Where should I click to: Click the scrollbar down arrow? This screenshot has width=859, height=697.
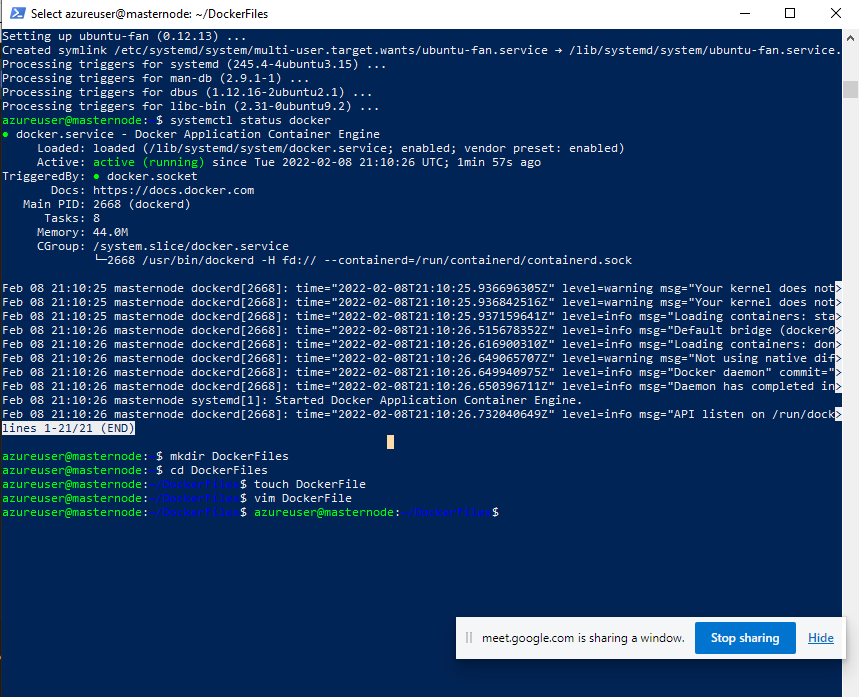[x=850, y=688]
